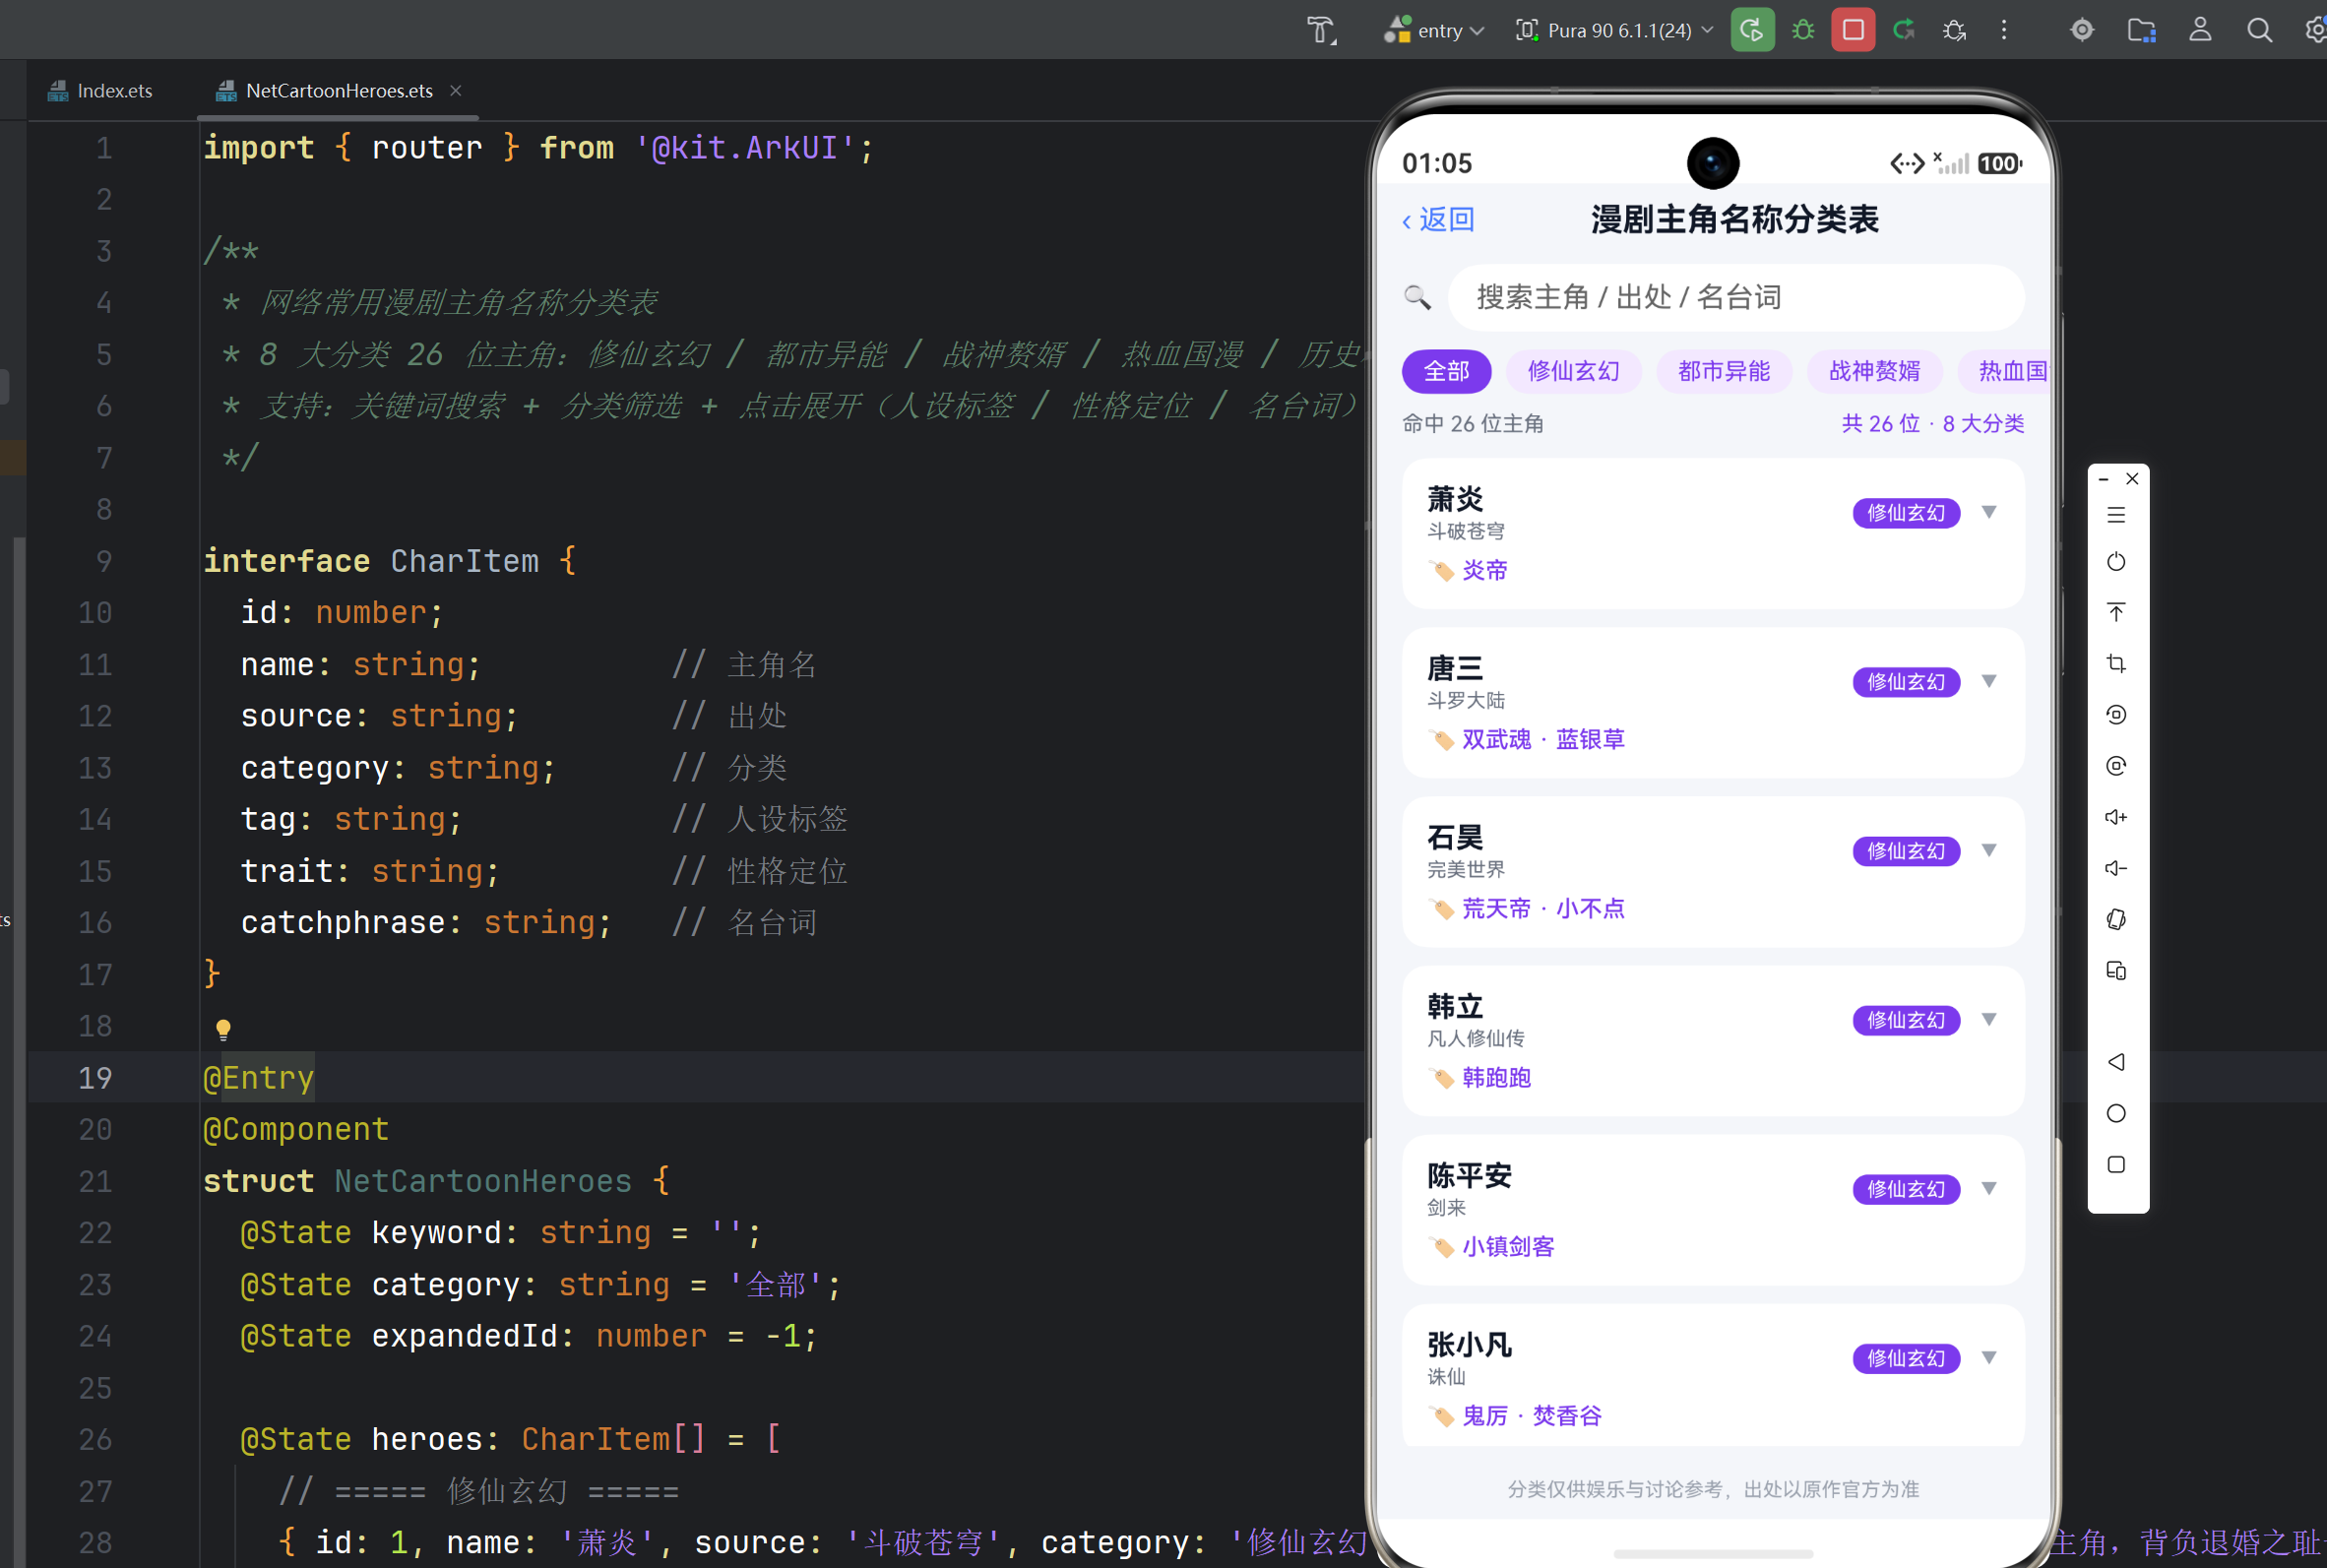The image size is (2327, 1568).
Task: Click 'struct NetCartoonHeroes' on line 21
Action: click(x=417, y=1181)
